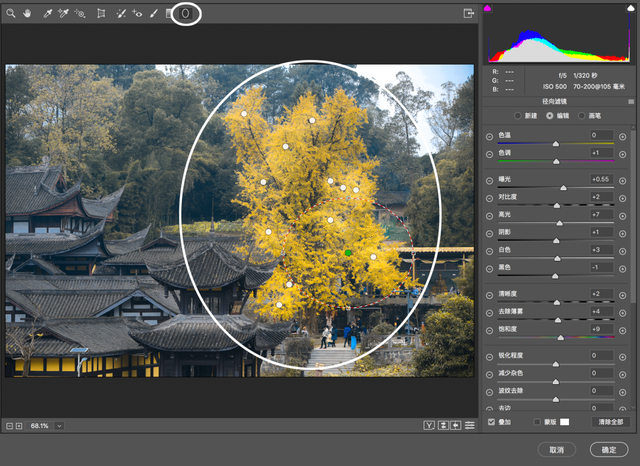The width and height of the screenshot is (640, 466).
Task: Increase 色温 with plus icon
Action: pos(622,137)
